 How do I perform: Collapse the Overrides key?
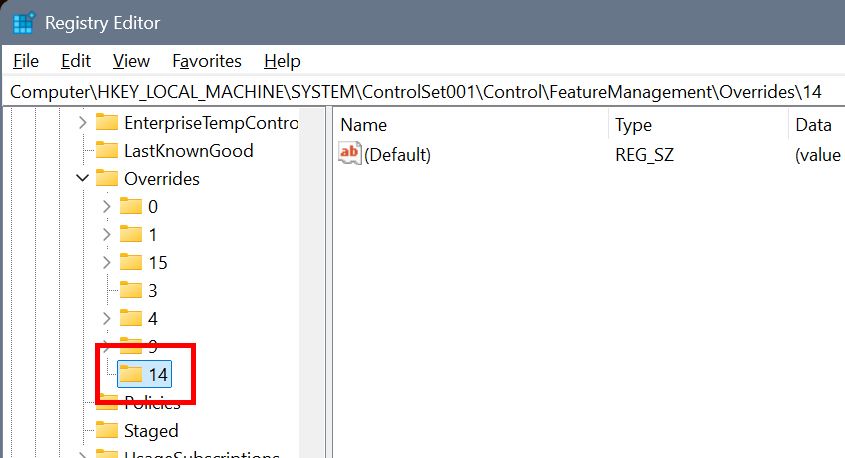coord(82,178)
